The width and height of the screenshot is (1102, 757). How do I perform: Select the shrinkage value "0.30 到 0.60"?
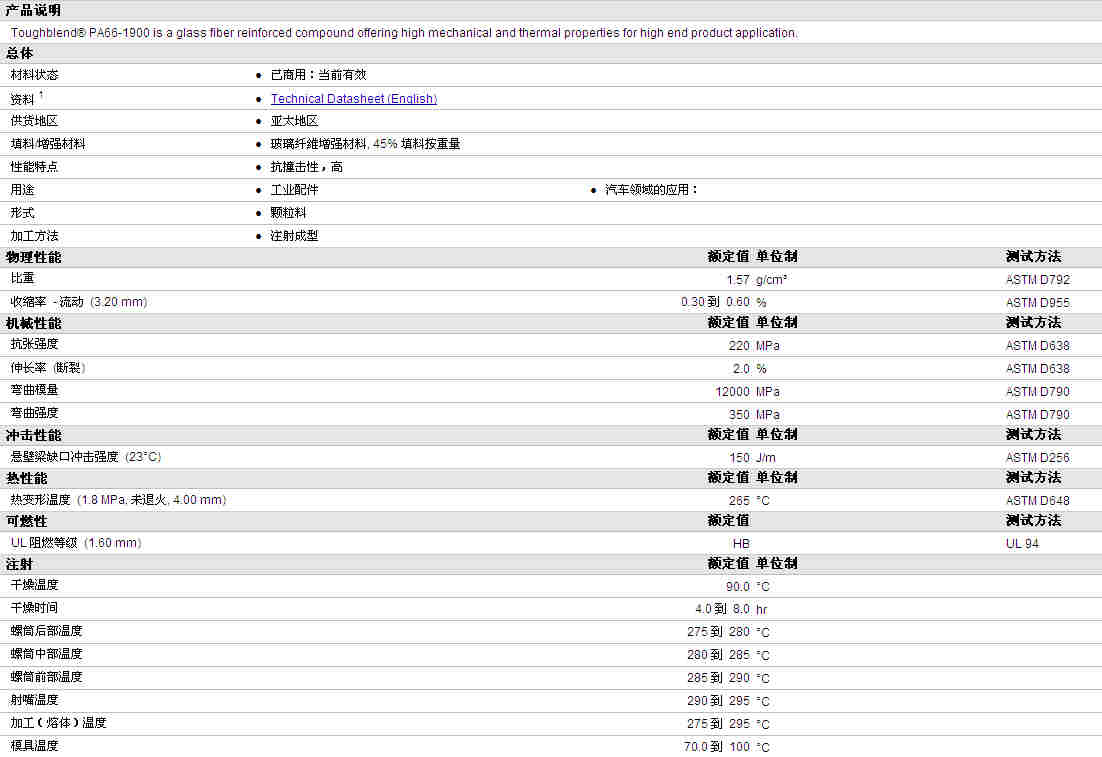[715, 302]
